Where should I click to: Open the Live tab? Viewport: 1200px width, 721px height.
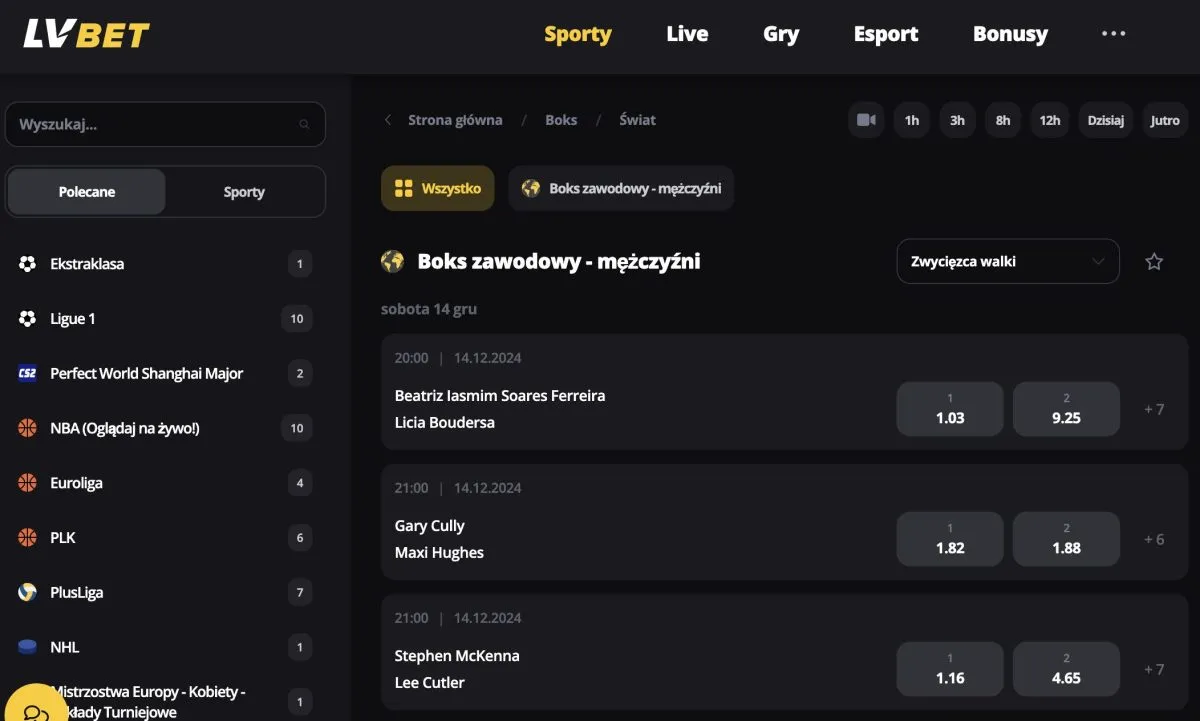687,34
